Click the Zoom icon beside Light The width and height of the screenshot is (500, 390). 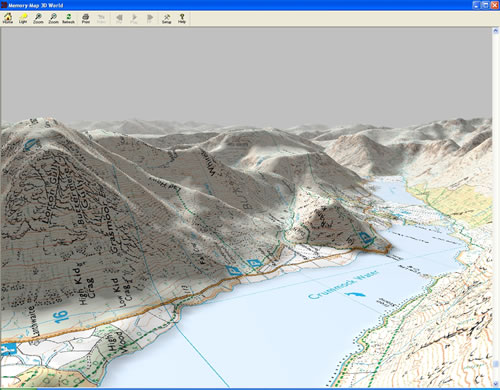point(38,18)
